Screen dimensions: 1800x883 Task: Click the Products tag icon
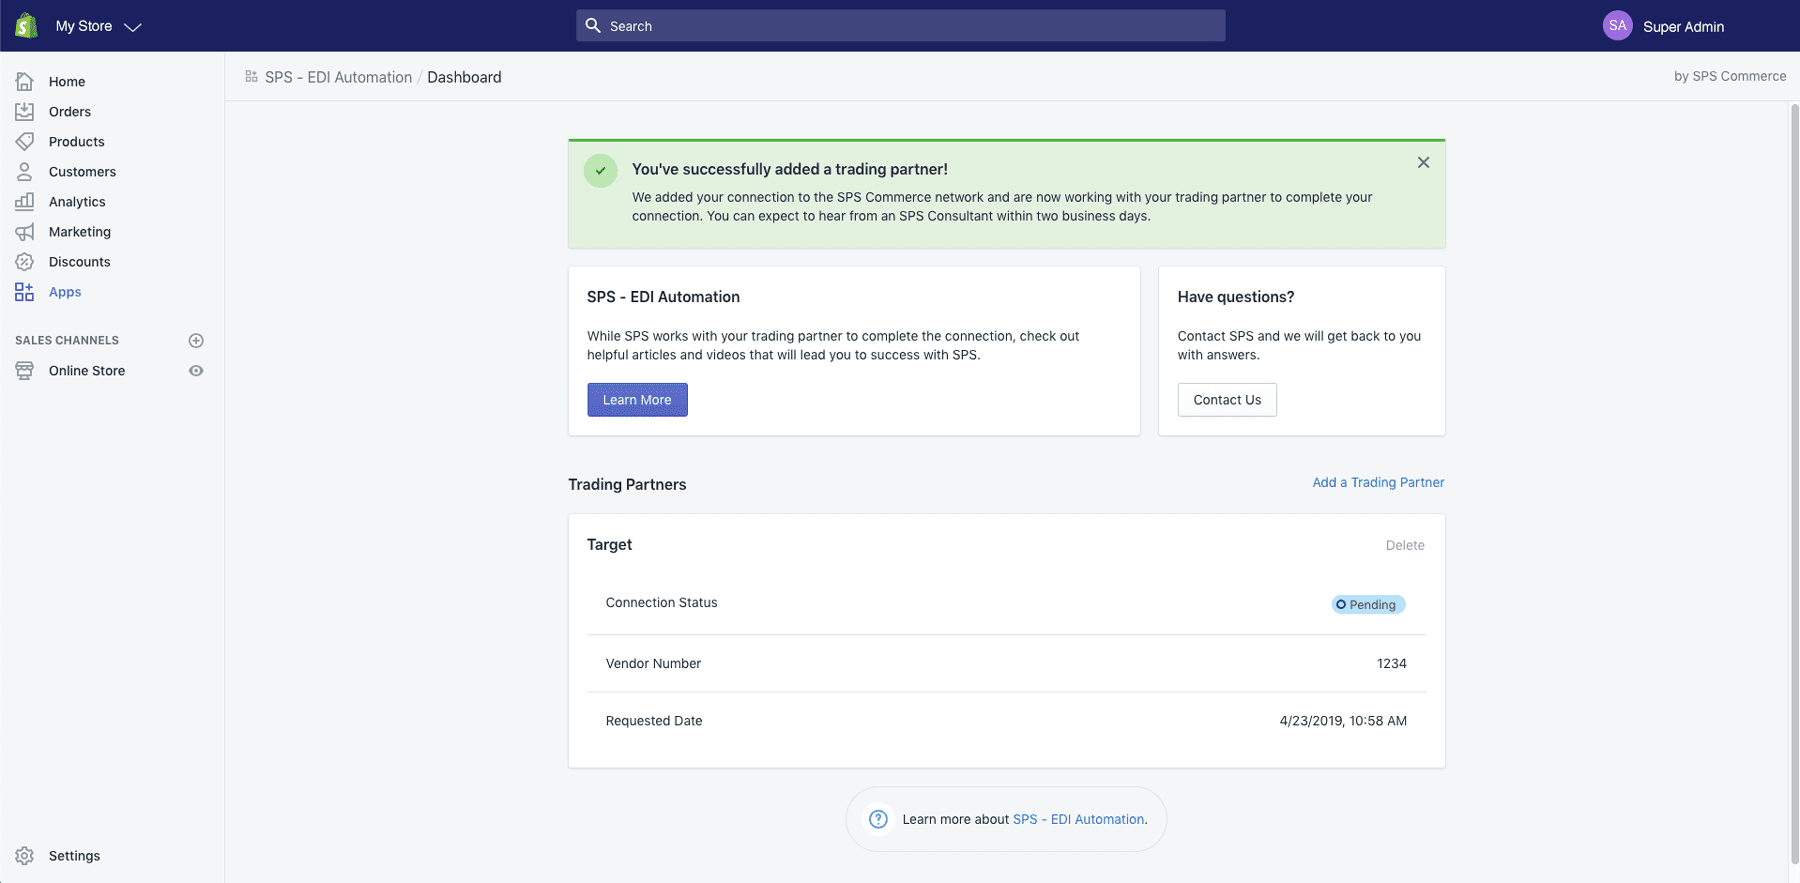[x=25, y=141]
